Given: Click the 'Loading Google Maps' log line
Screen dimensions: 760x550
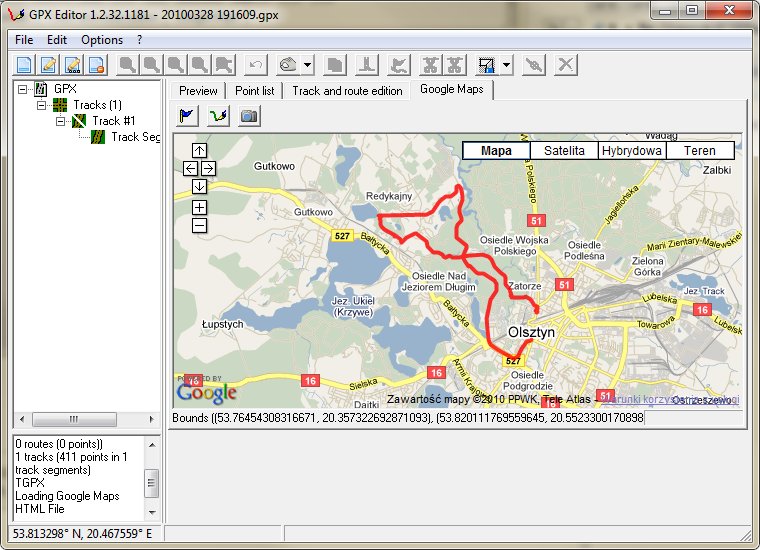Looking at the screenshot, I should (67, 496).
